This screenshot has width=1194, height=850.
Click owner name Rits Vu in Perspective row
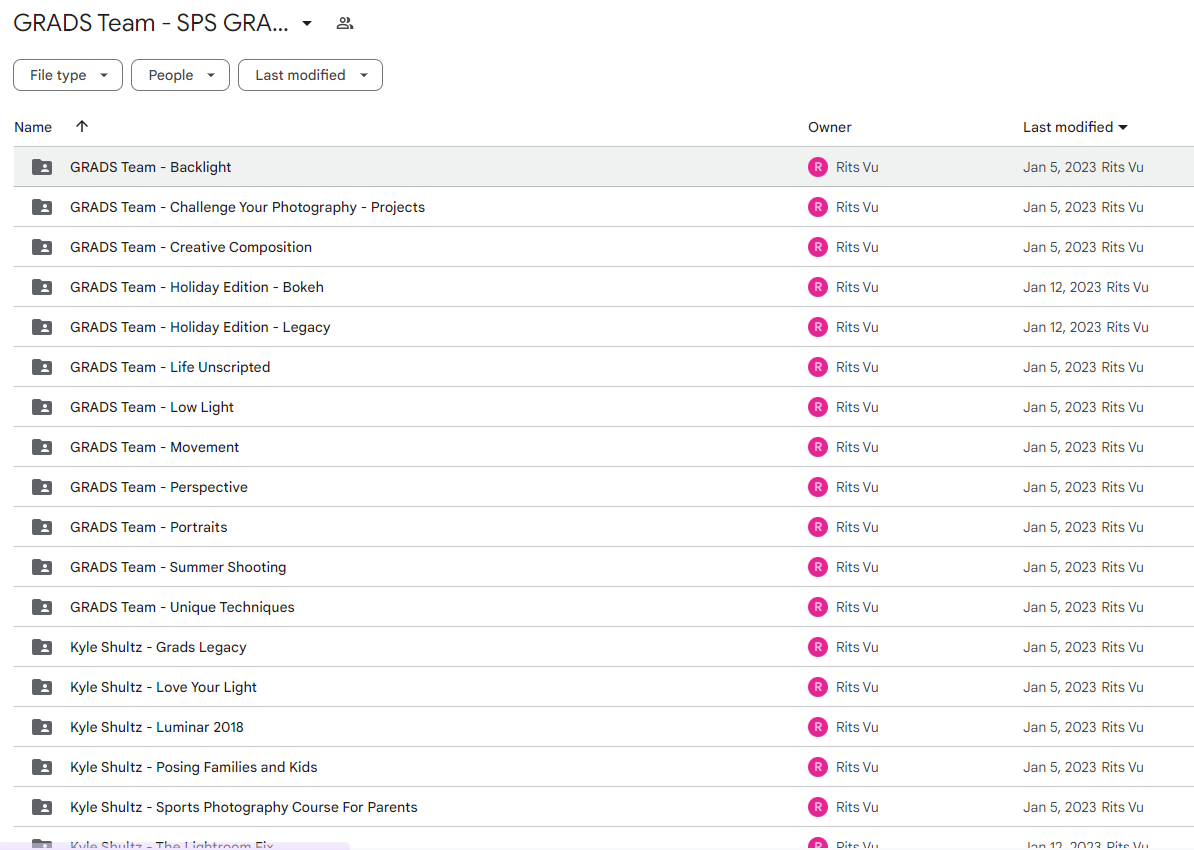tap(857, 487)
